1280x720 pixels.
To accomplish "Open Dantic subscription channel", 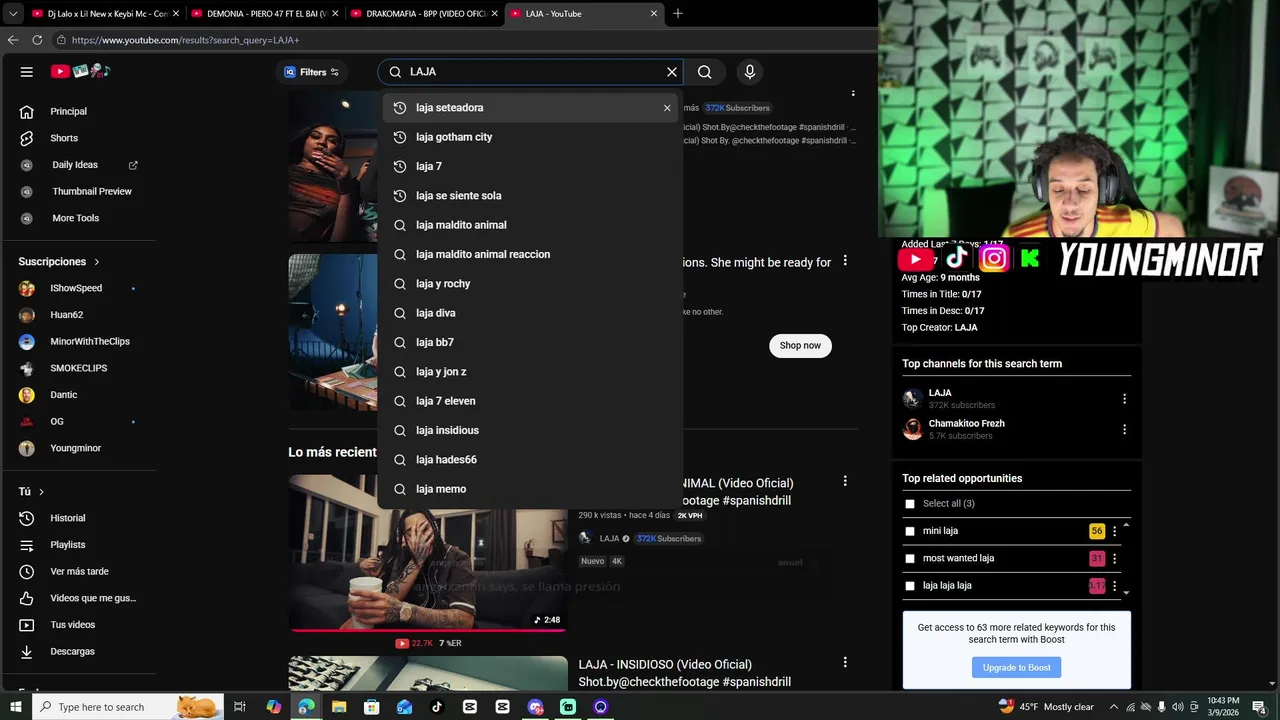I will coord(63,395).
